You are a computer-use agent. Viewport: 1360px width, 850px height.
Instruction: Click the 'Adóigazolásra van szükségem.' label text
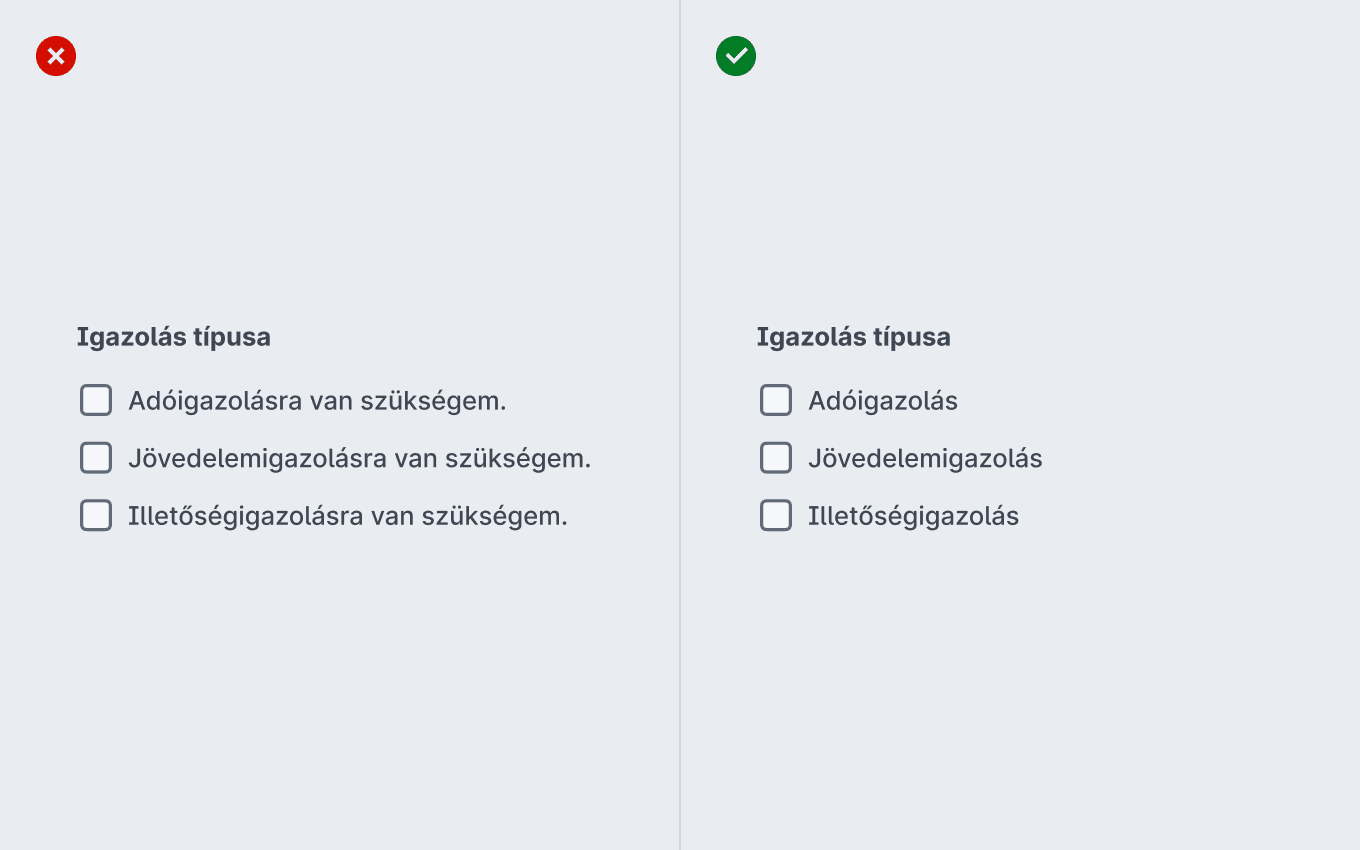[x=317, y=401]
